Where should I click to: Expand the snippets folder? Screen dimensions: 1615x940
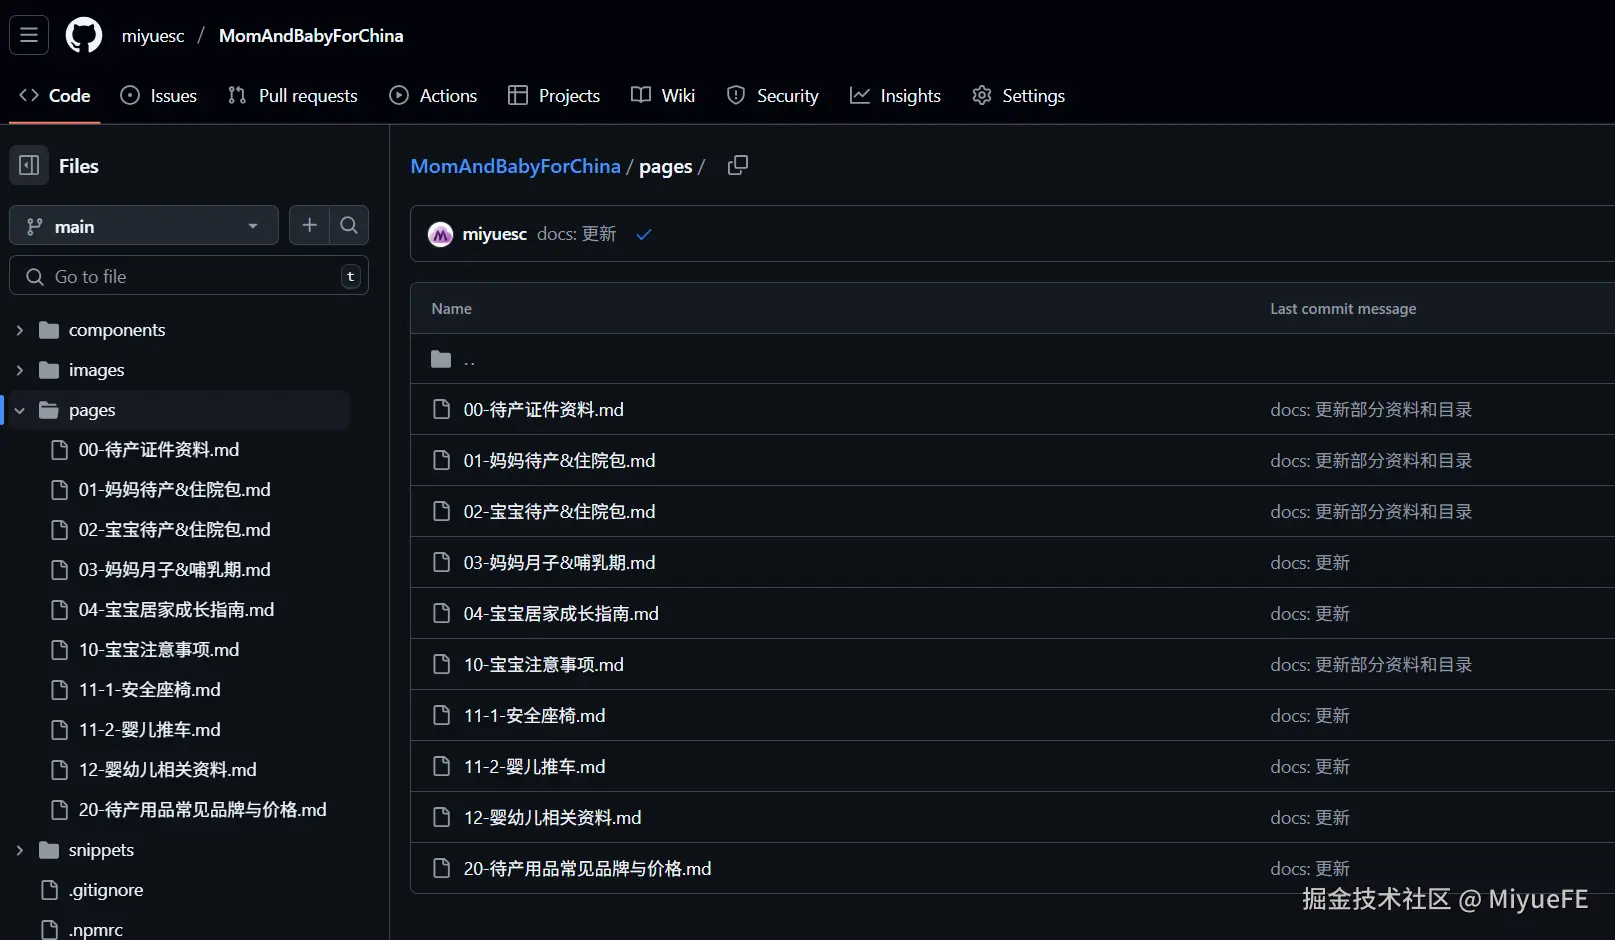click(x=20, y=850)
